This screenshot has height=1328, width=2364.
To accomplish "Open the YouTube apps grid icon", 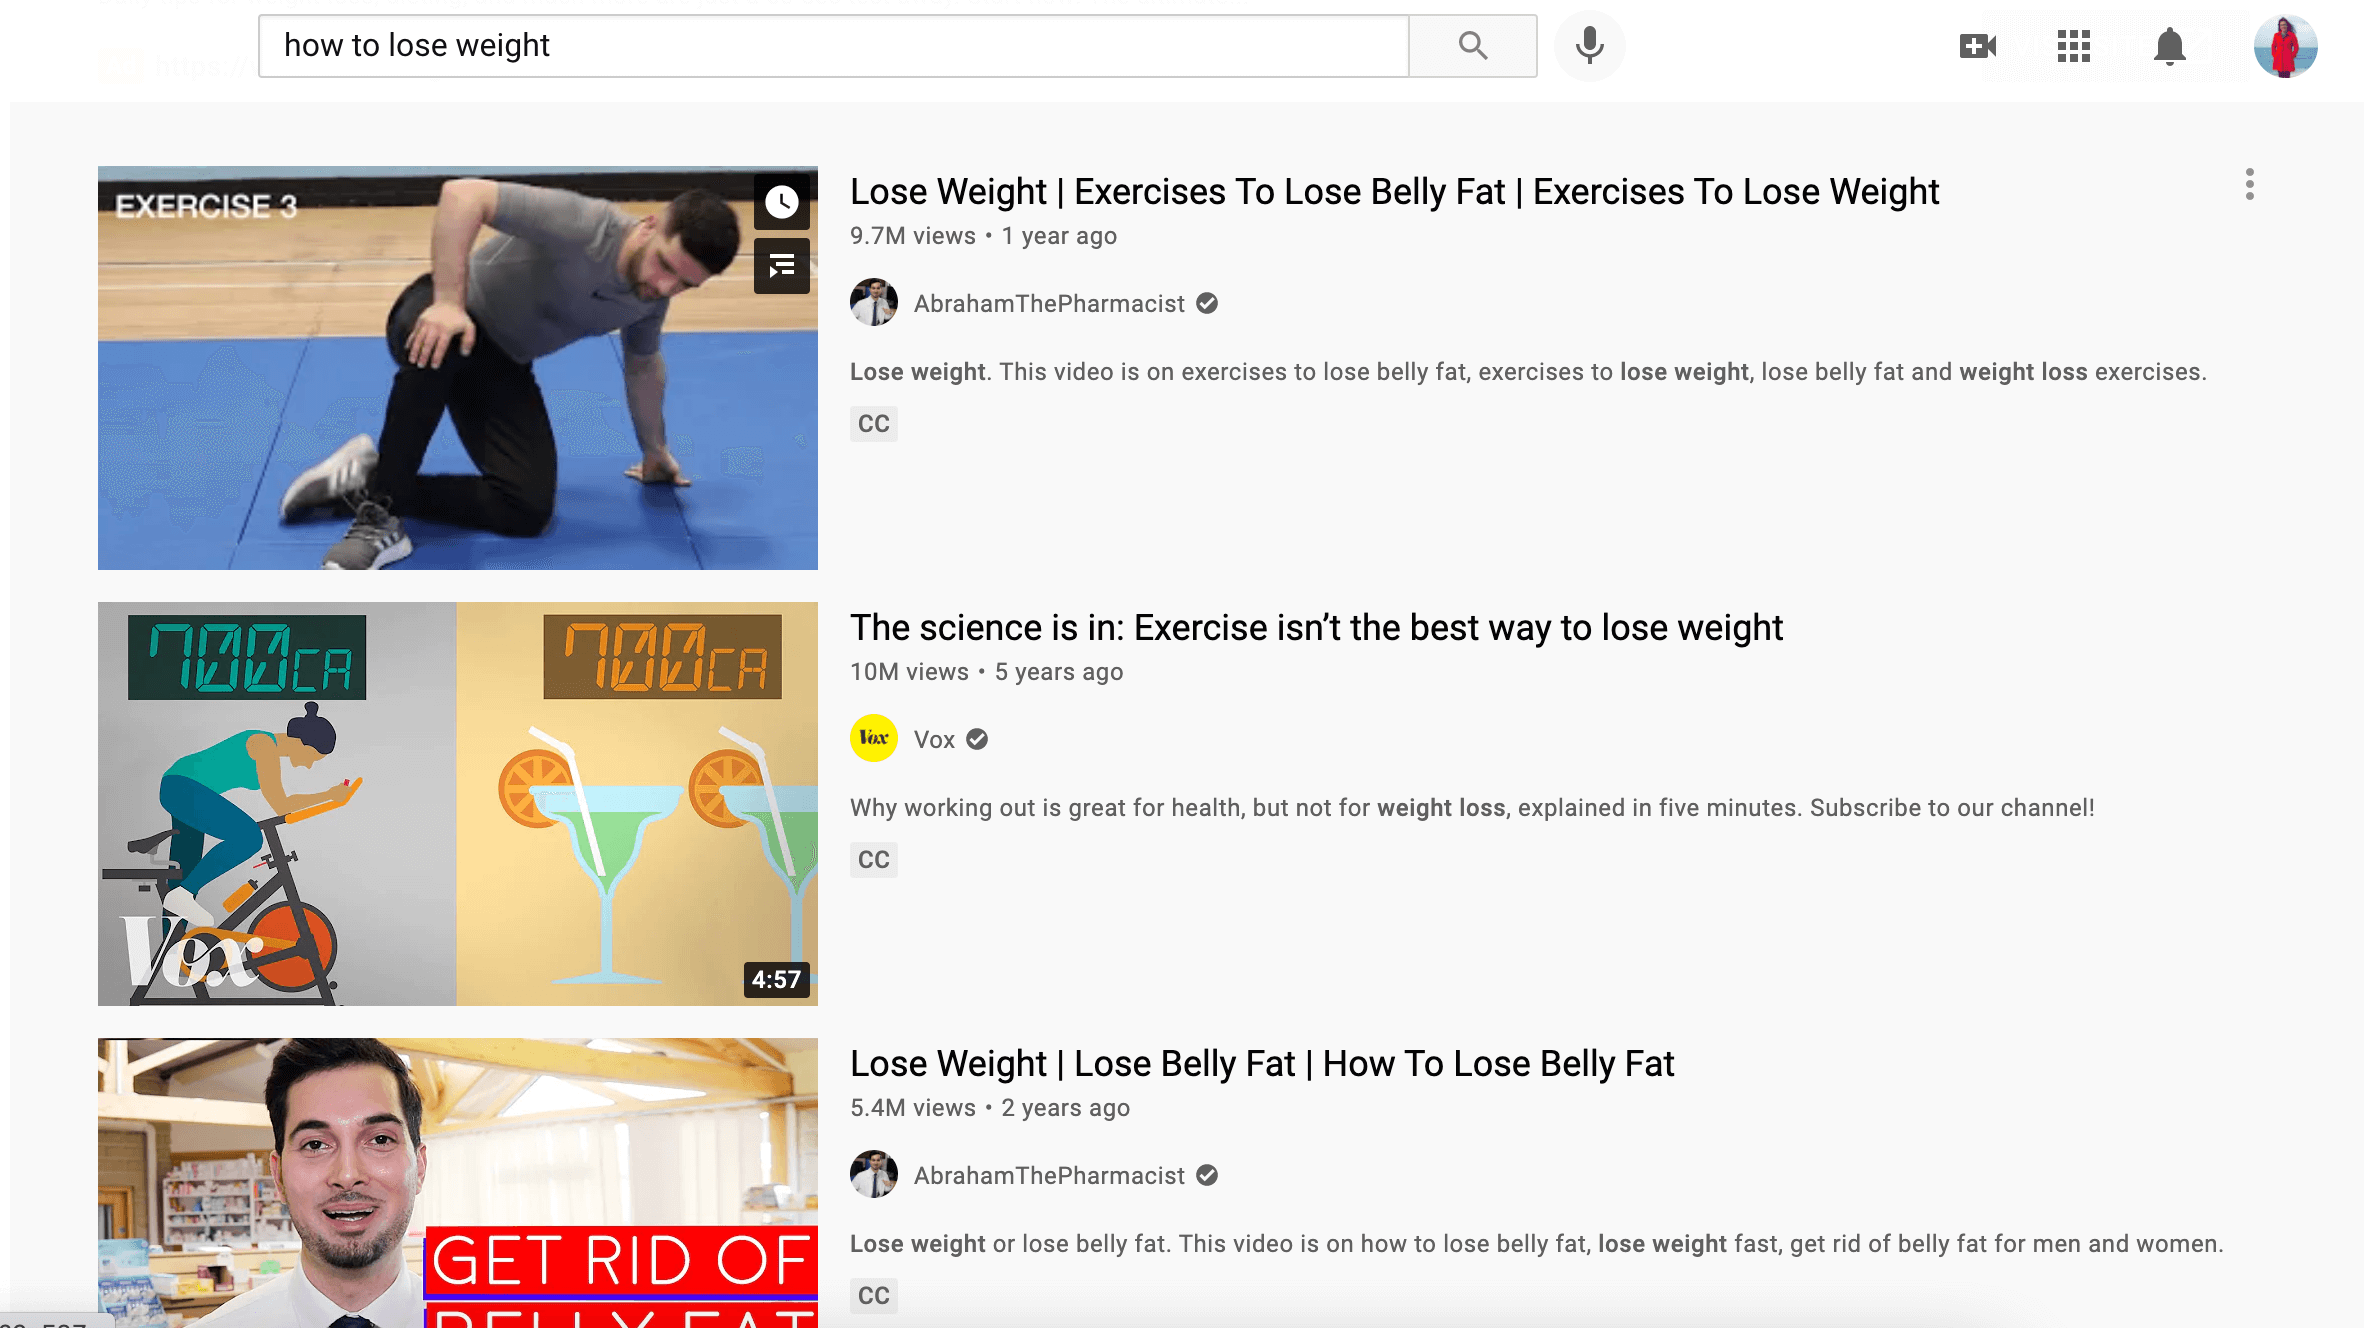I will (x=2074, y=46).
